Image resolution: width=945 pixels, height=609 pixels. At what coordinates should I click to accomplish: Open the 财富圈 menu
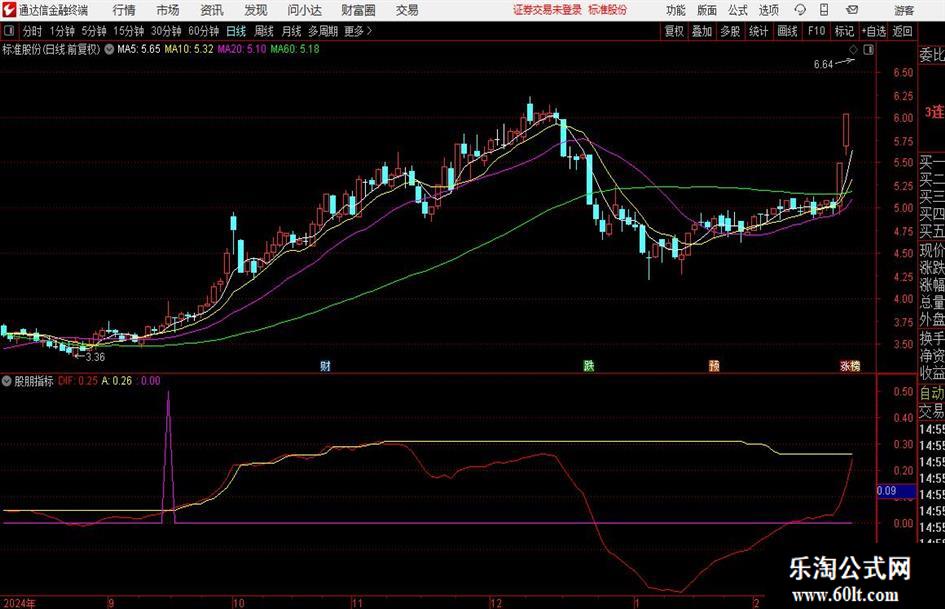click(358, 10)
